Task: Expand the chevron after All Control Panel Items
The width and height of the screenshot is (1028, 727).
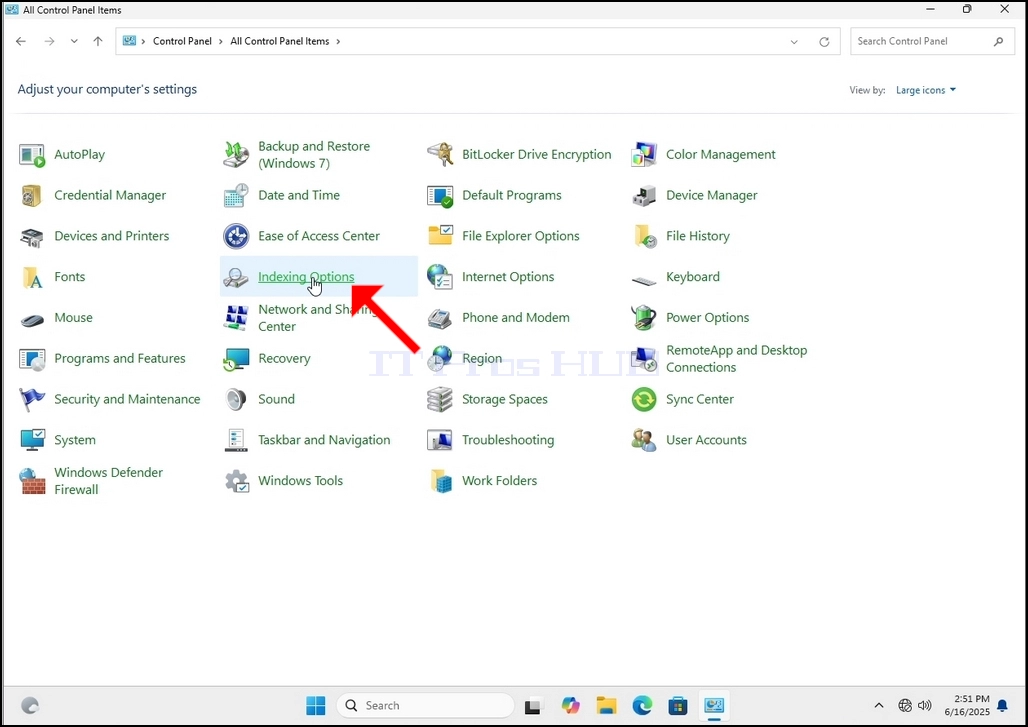Action: pos(338,41)
